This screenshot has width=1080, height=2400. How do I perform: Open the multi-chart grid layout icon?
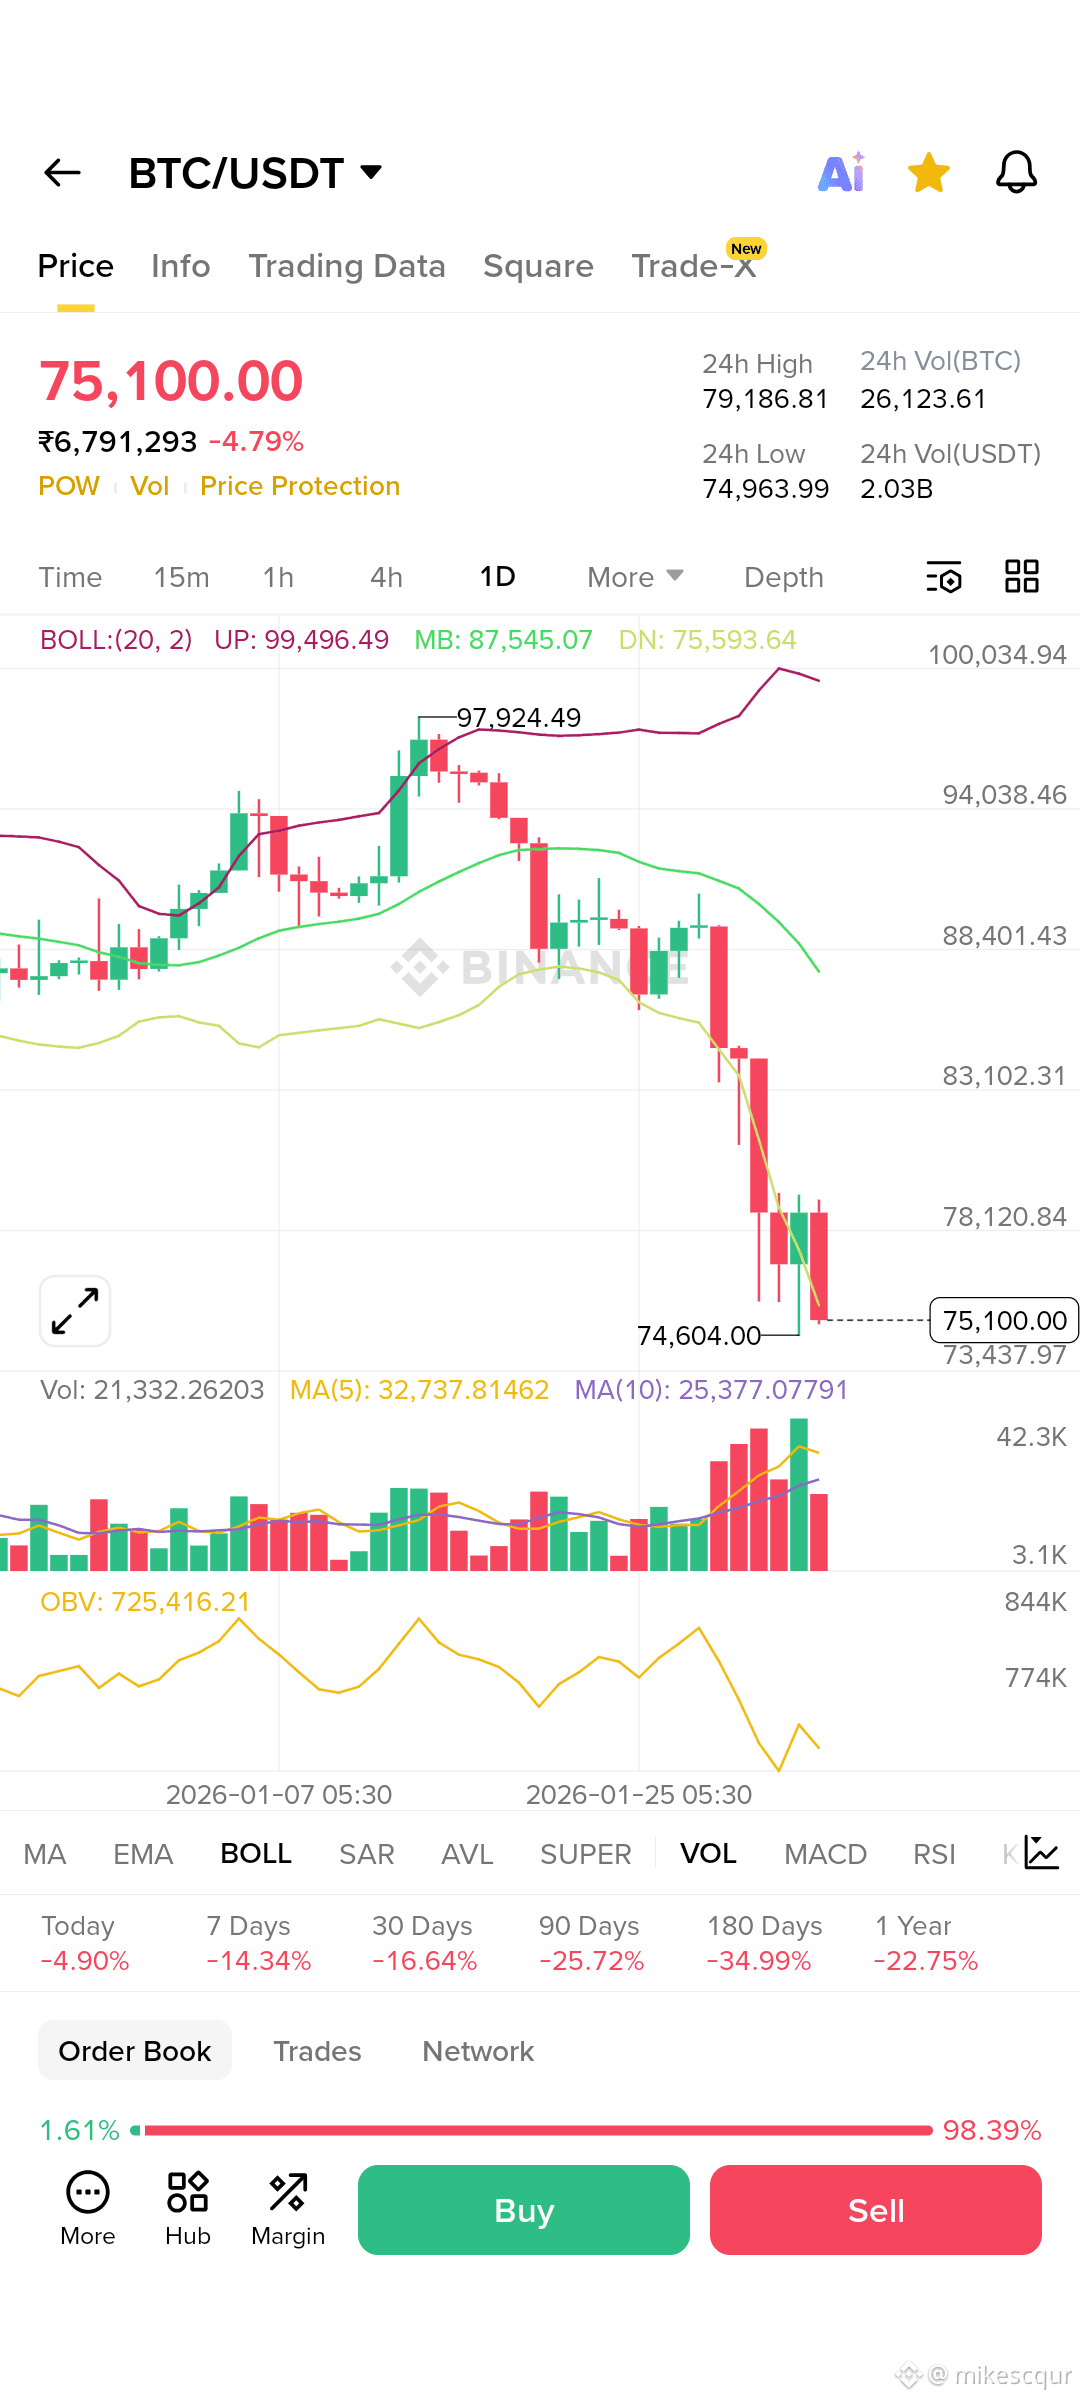coord(1022,576)
